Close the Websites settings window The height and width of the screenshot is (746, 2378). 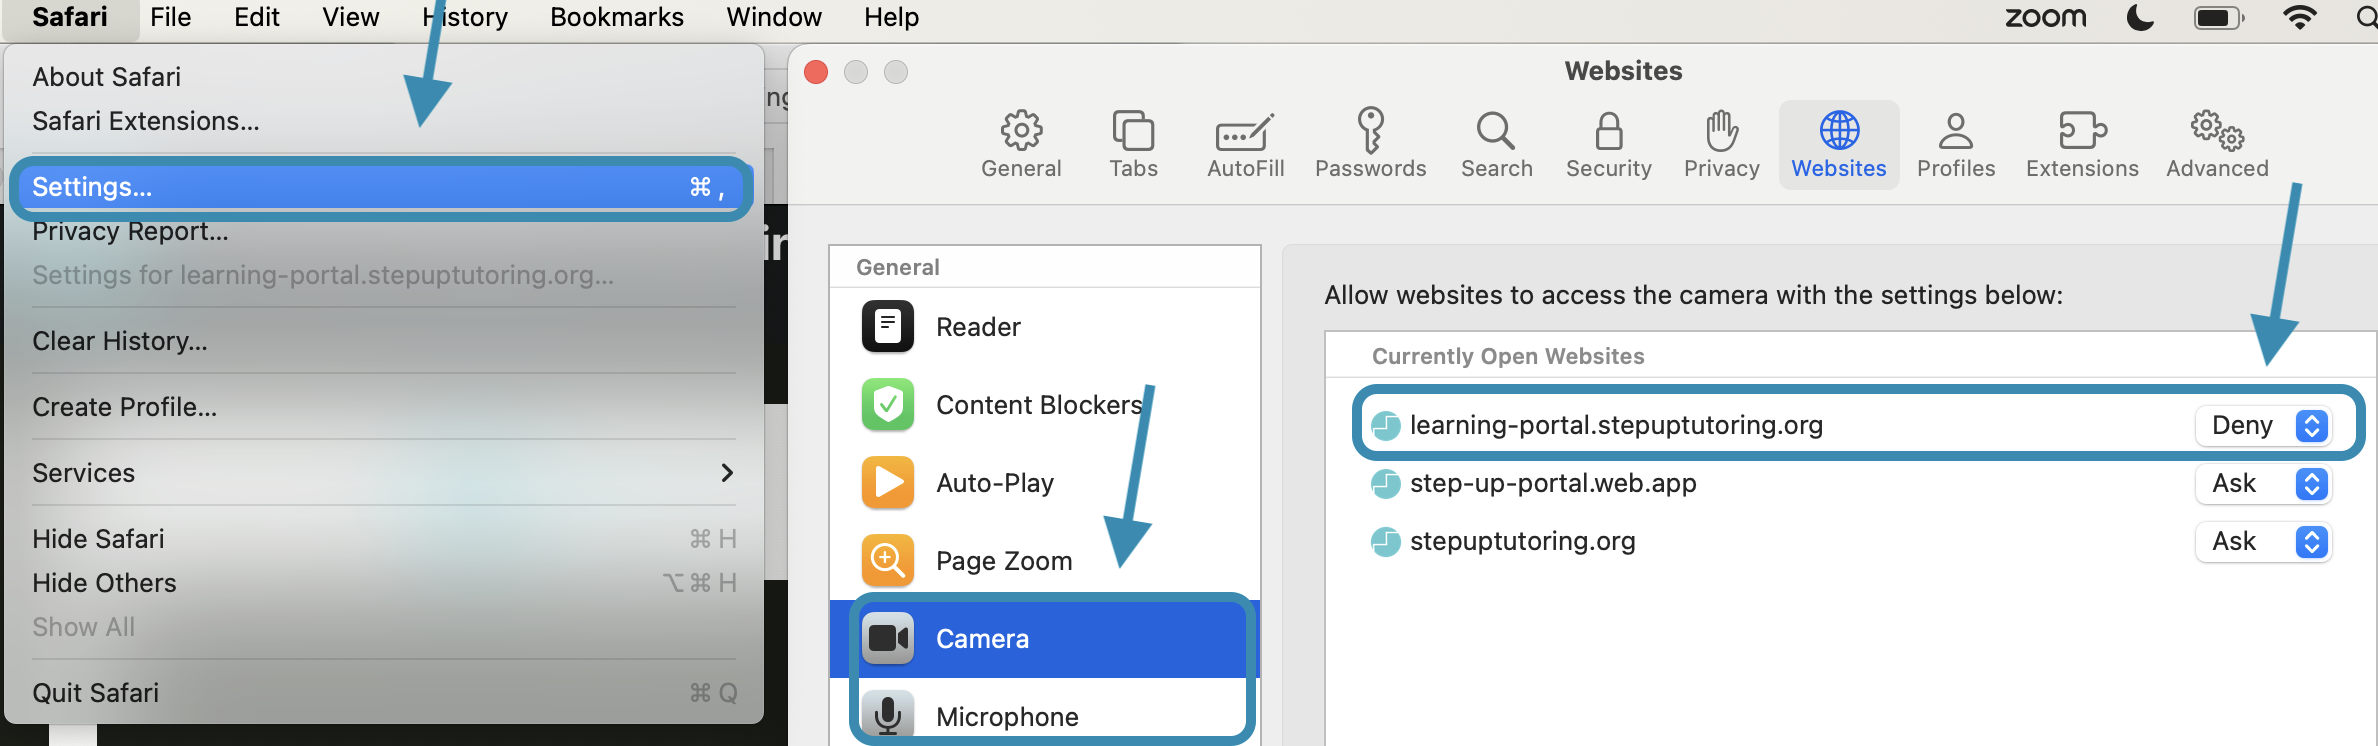pos(816,72)
